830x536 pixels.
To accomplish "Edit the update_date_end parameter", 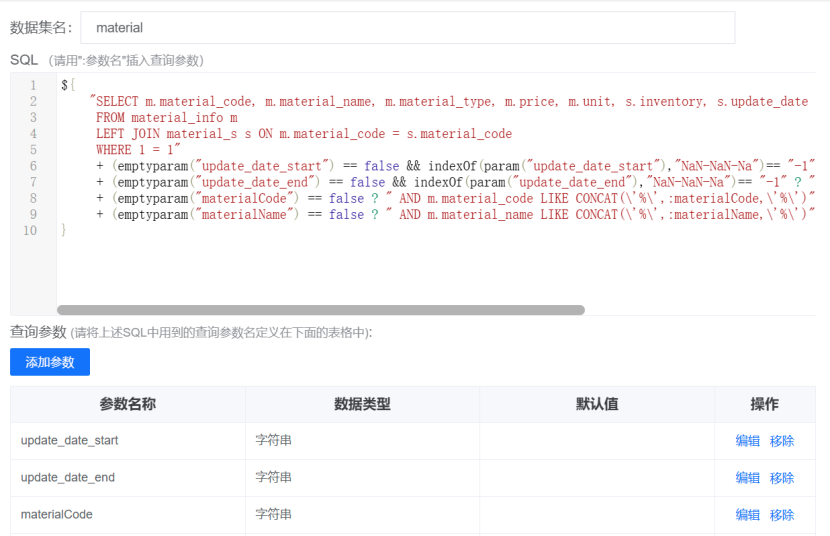I will (x=747, y=478).
